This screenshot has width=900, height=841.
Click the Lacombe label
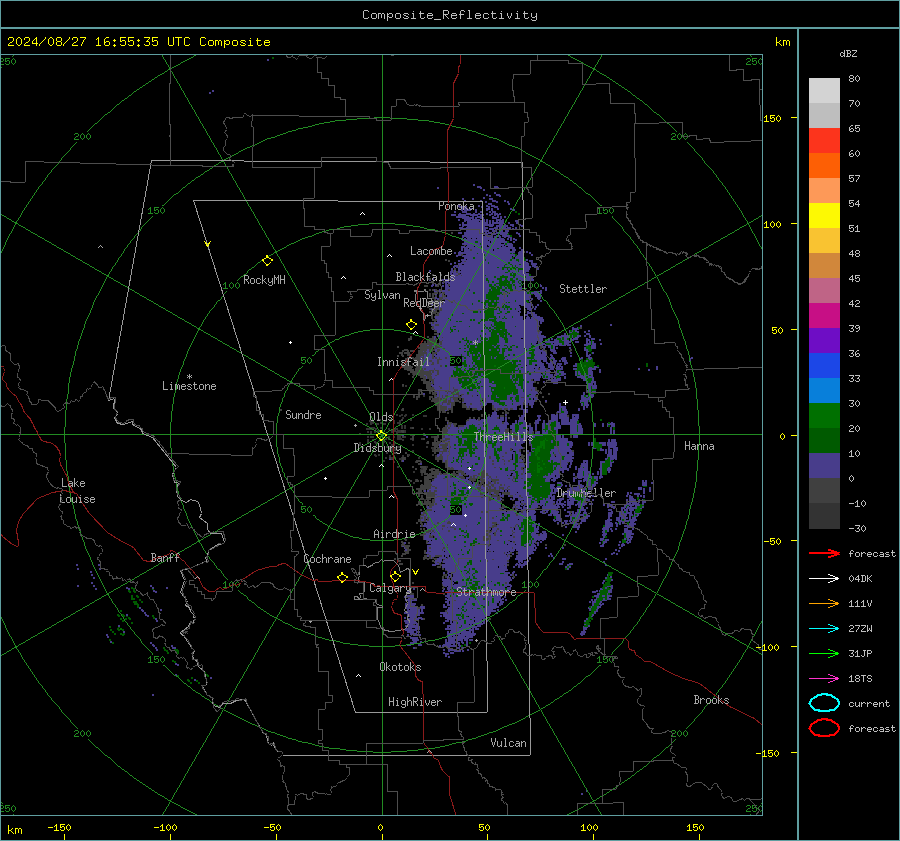[x=431, y=251]
